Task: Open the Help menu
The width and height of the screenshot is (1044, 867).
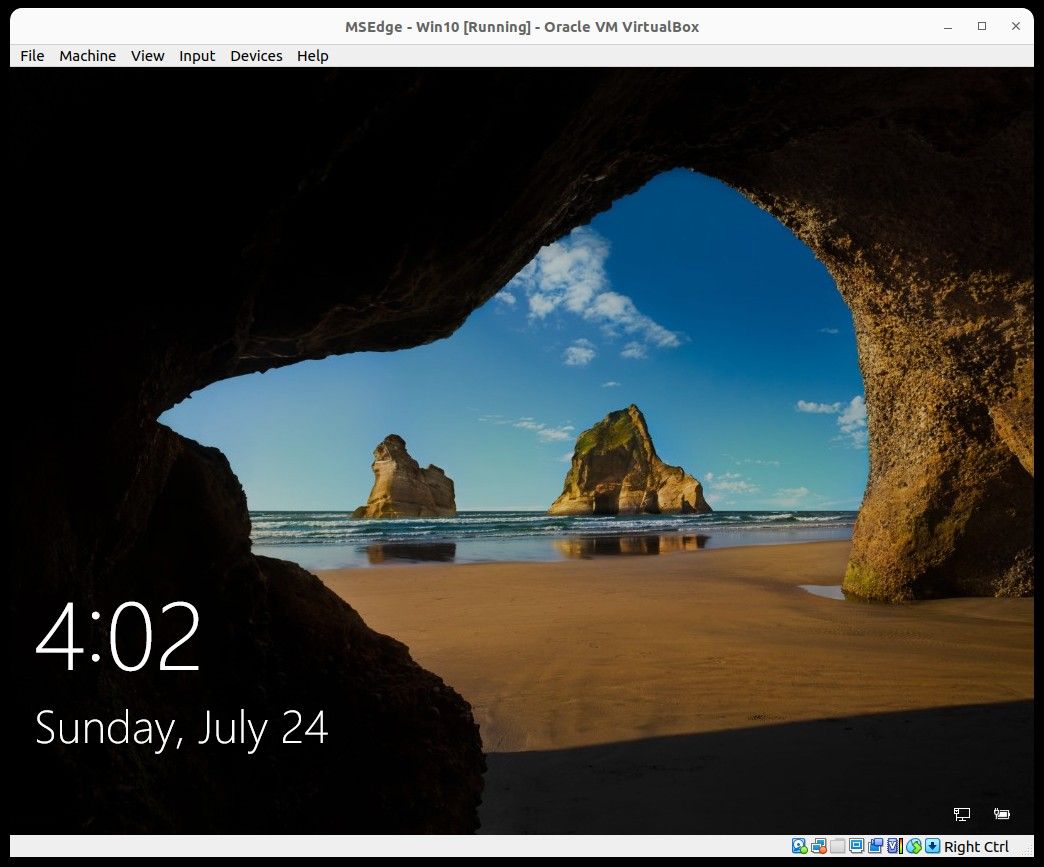Action: [312, 56]
